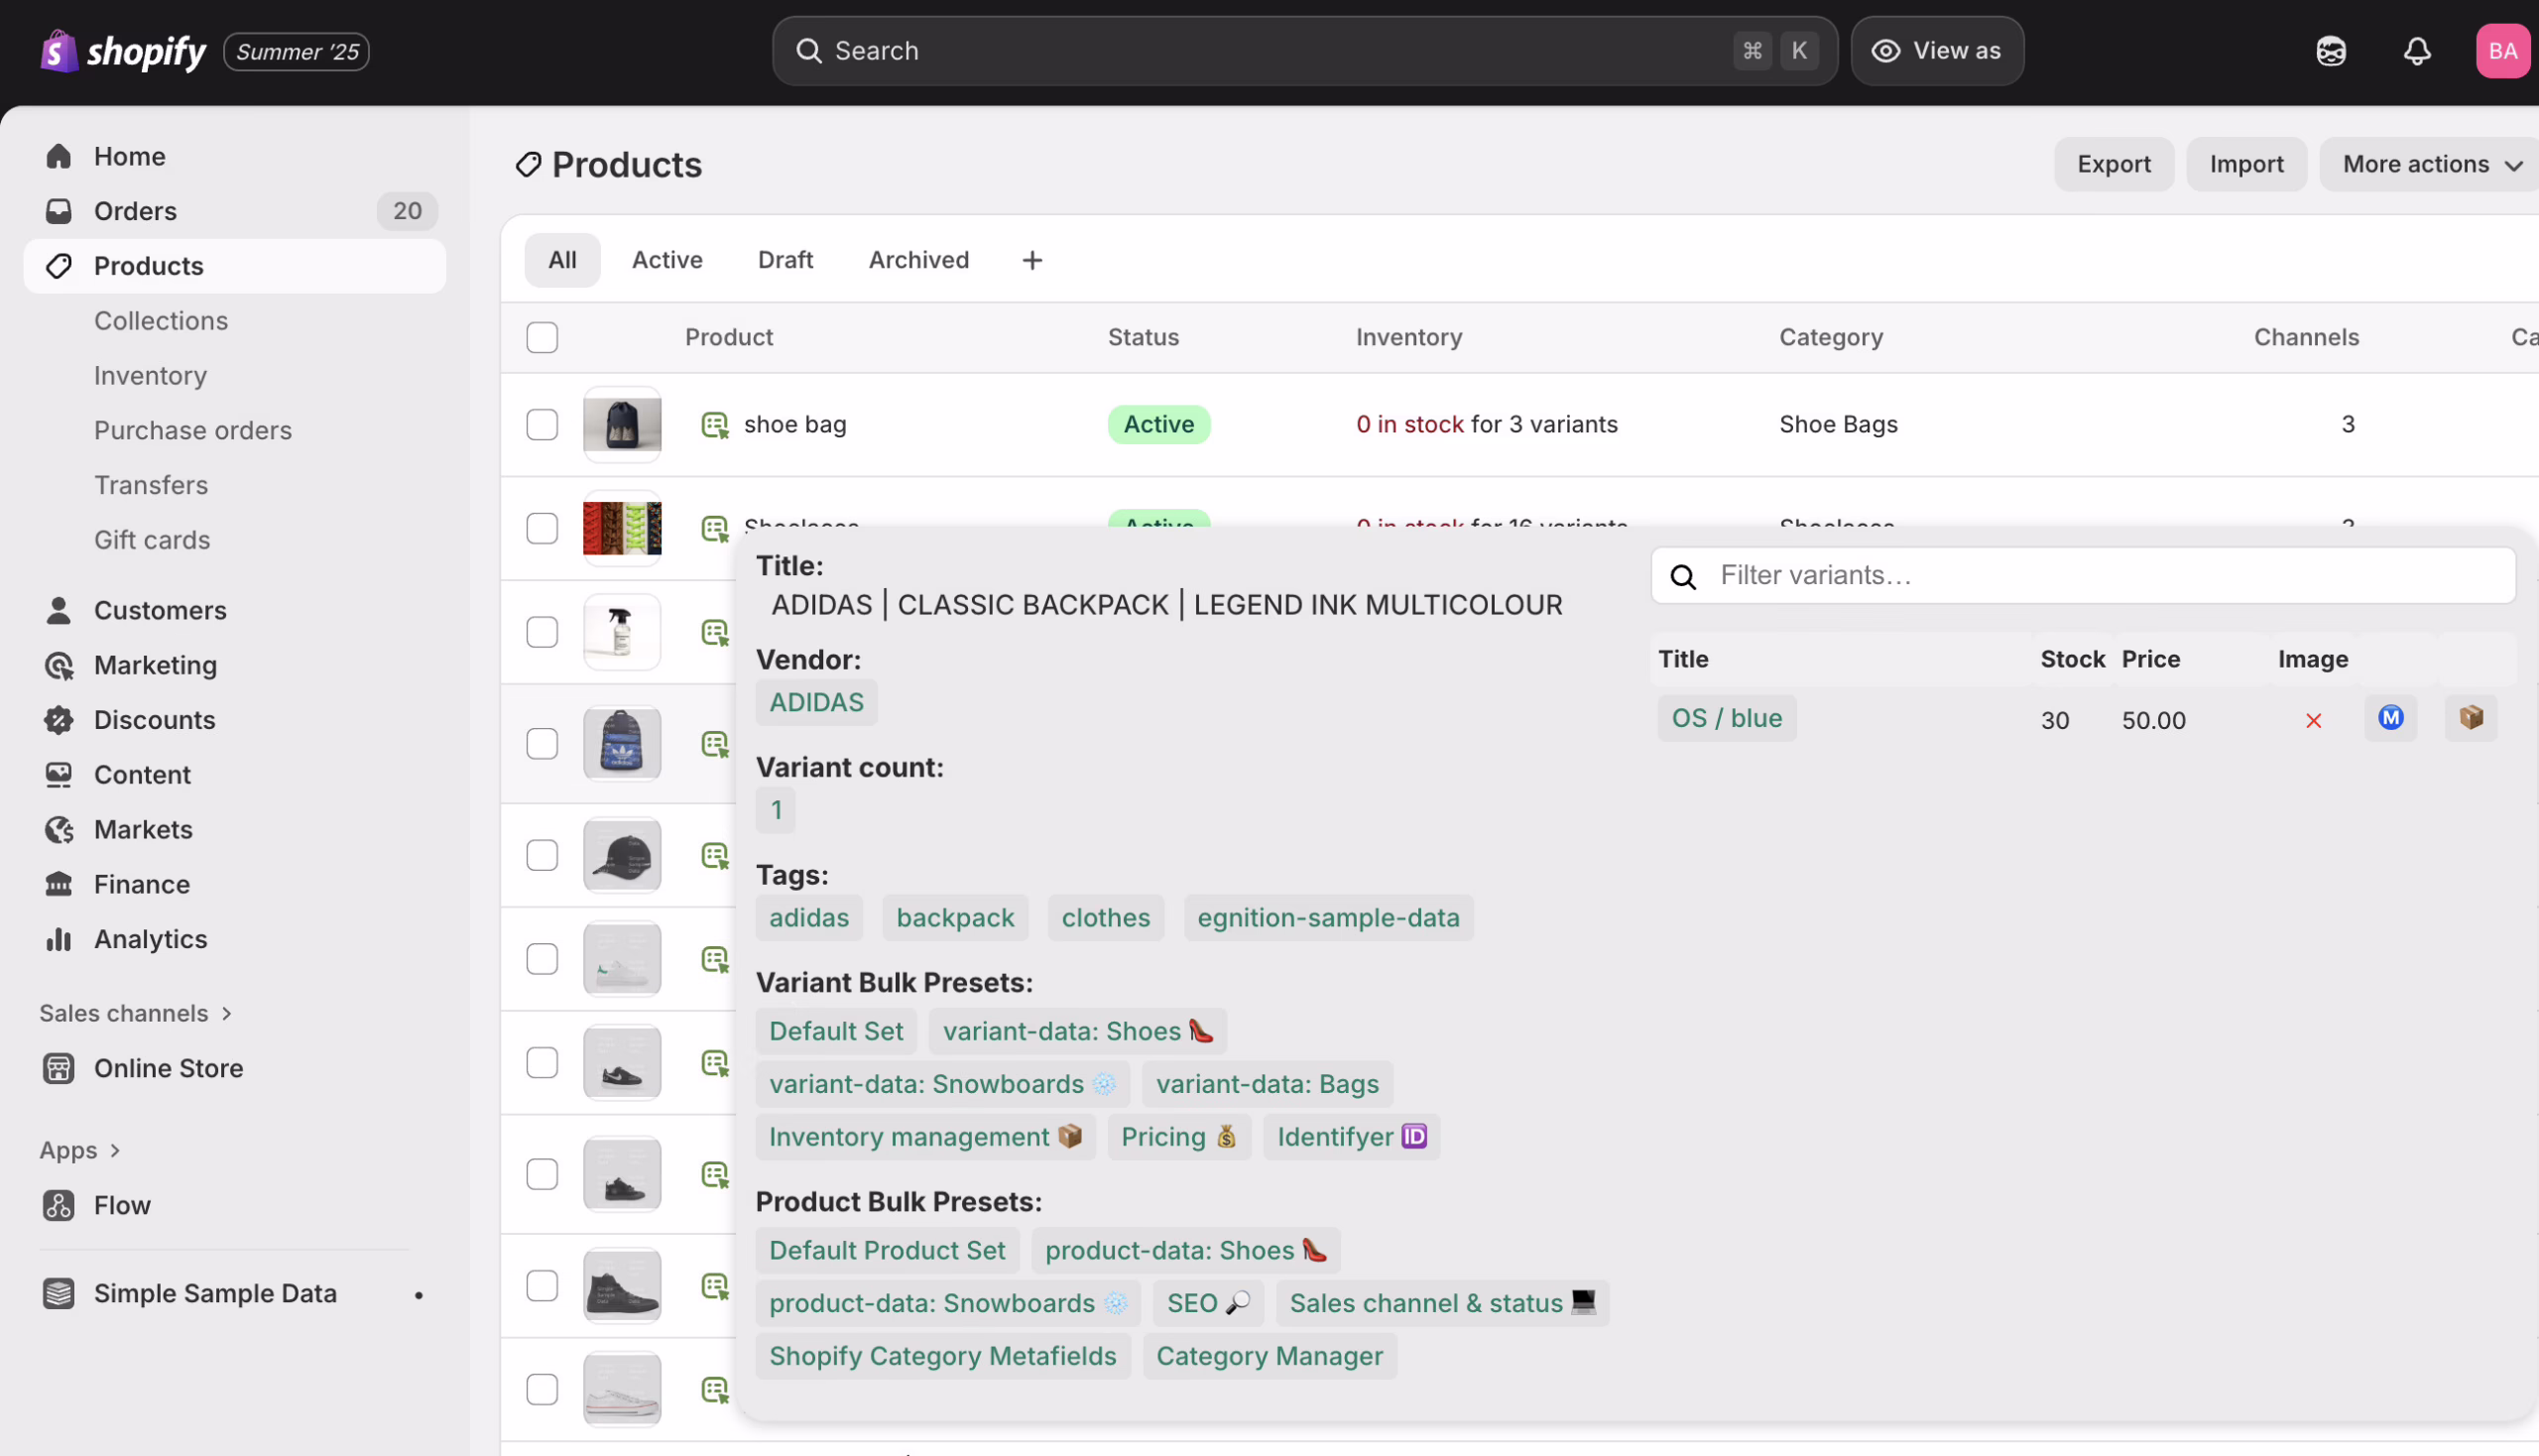This screenshot has width=2539, height=1456.
Task: Click the Customers person icon
Action: click(x=59, y=610)
